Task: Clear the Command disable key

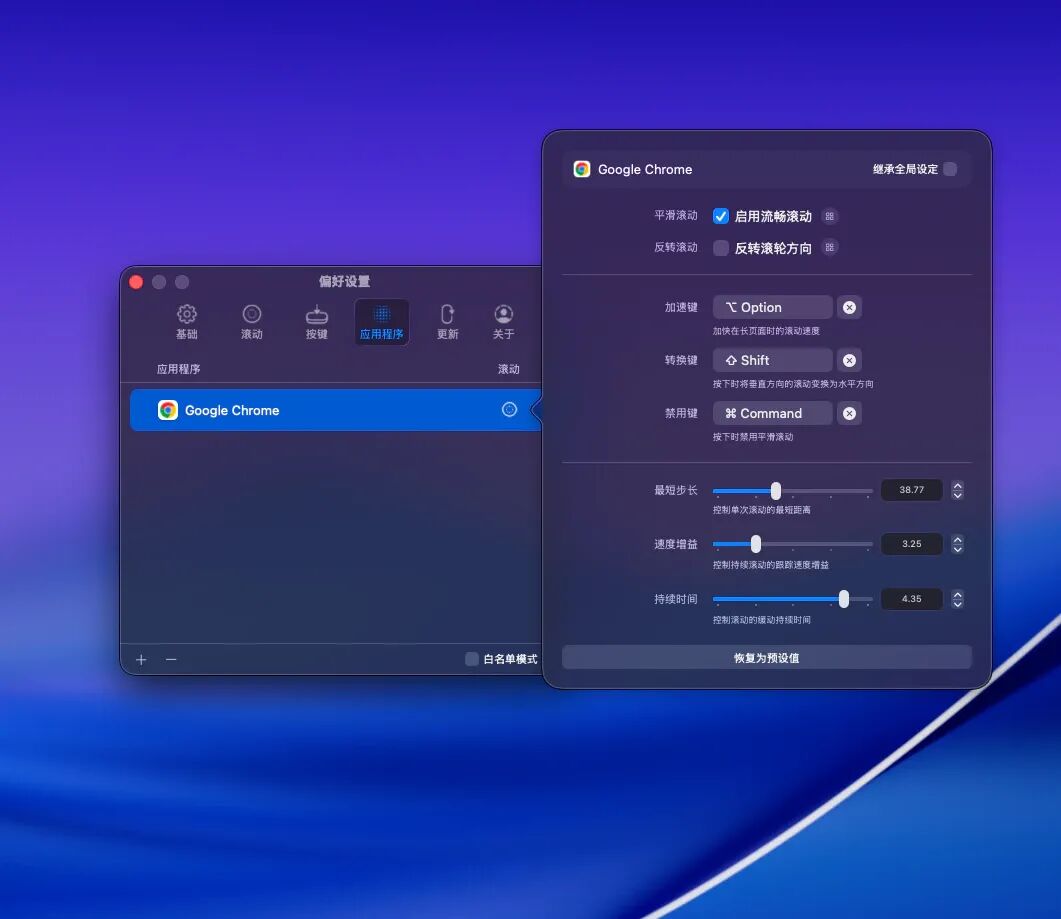Action: tap(849, 413)
